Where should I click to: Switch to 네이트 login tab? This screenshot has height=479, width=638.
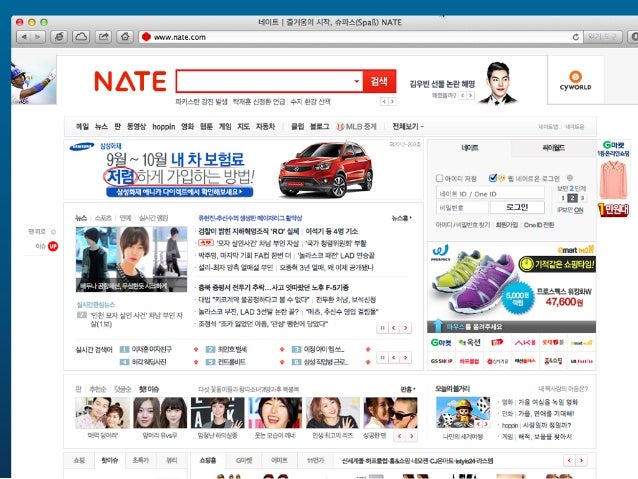[x=470, y=148]
